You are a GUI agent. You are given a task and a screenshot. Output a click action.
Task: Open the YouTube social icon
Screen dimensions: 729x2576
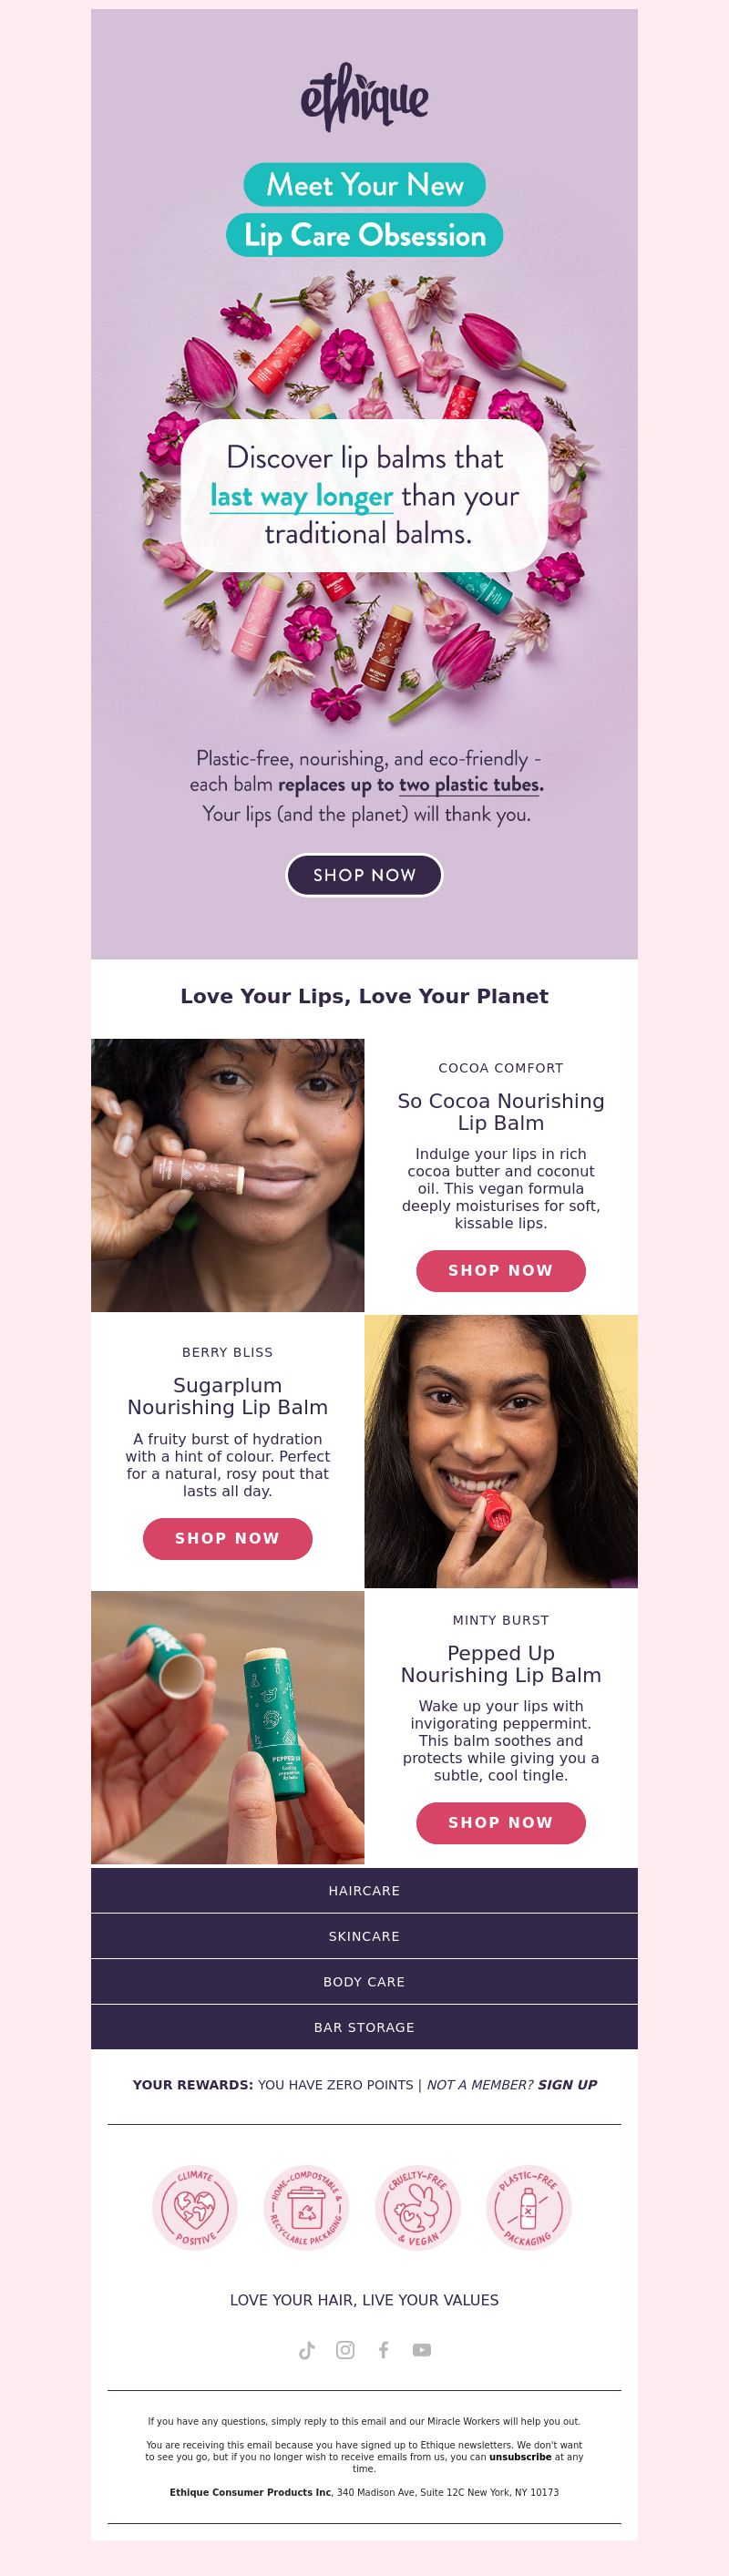(x=422, y=2350)
